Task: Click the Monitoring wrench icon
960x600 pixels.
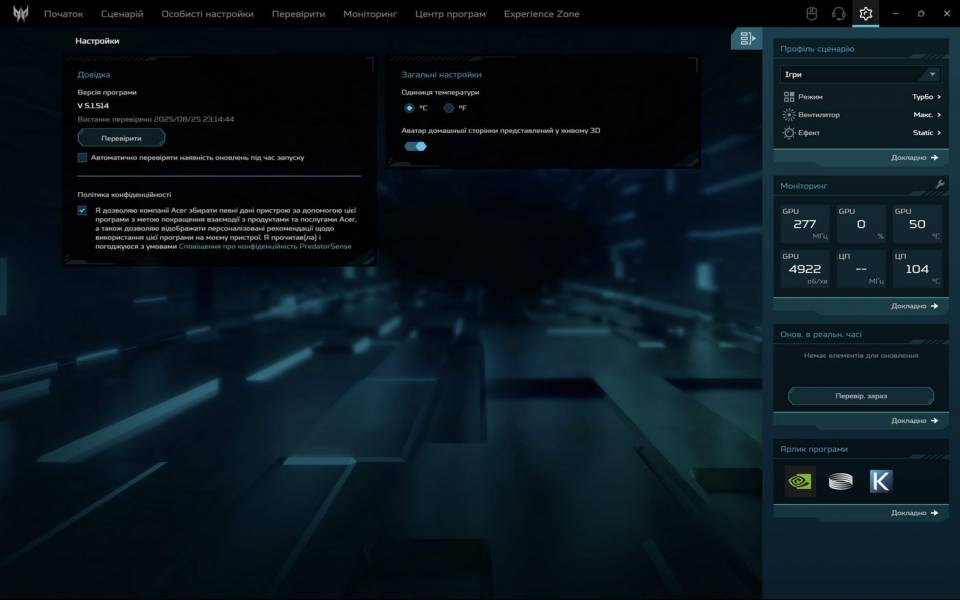Action: click(940, 185)
